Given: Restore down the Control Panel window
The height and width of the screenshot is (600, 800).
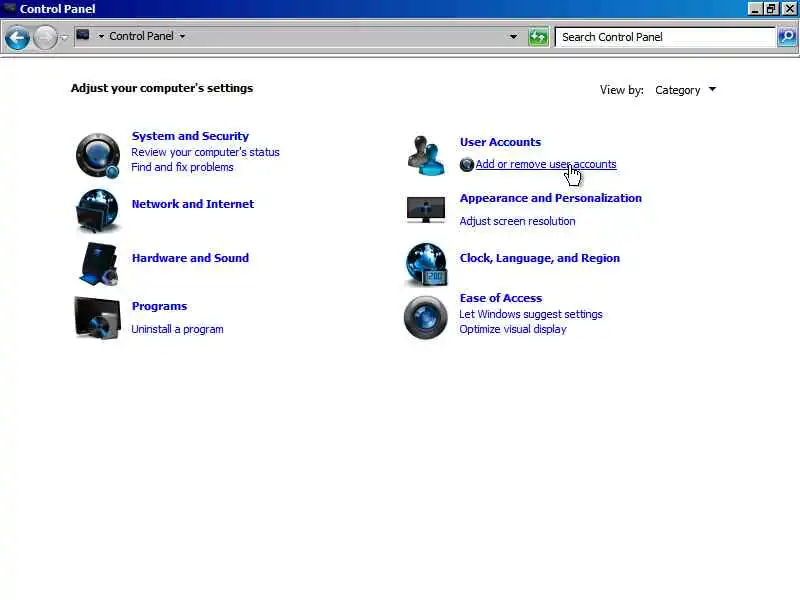Looking at the screenshot, I should 771,9.
